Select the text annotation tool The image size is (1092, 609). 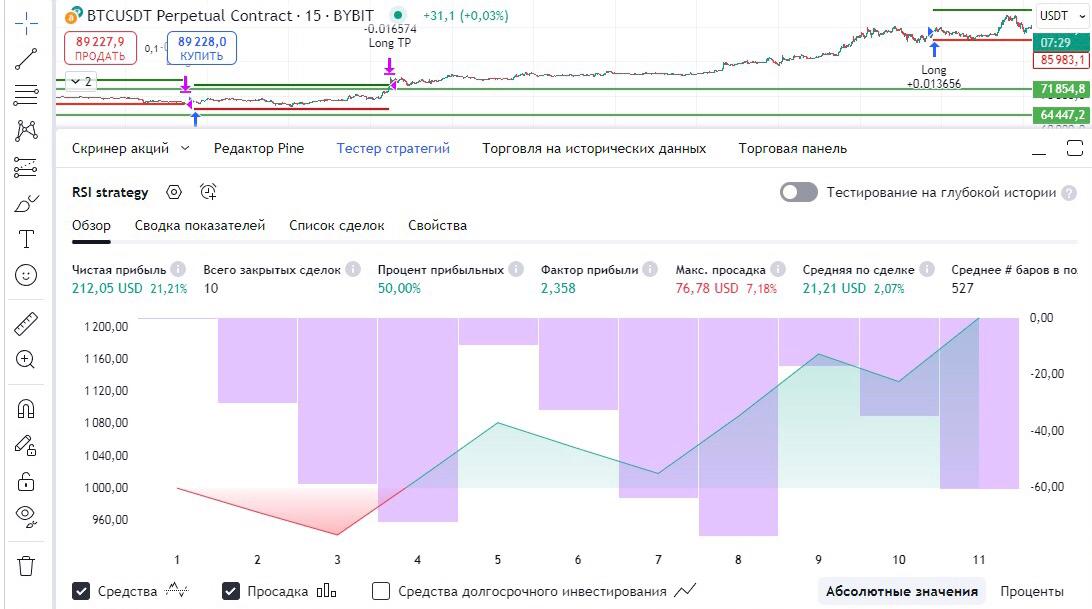click(x=27, y=239)
